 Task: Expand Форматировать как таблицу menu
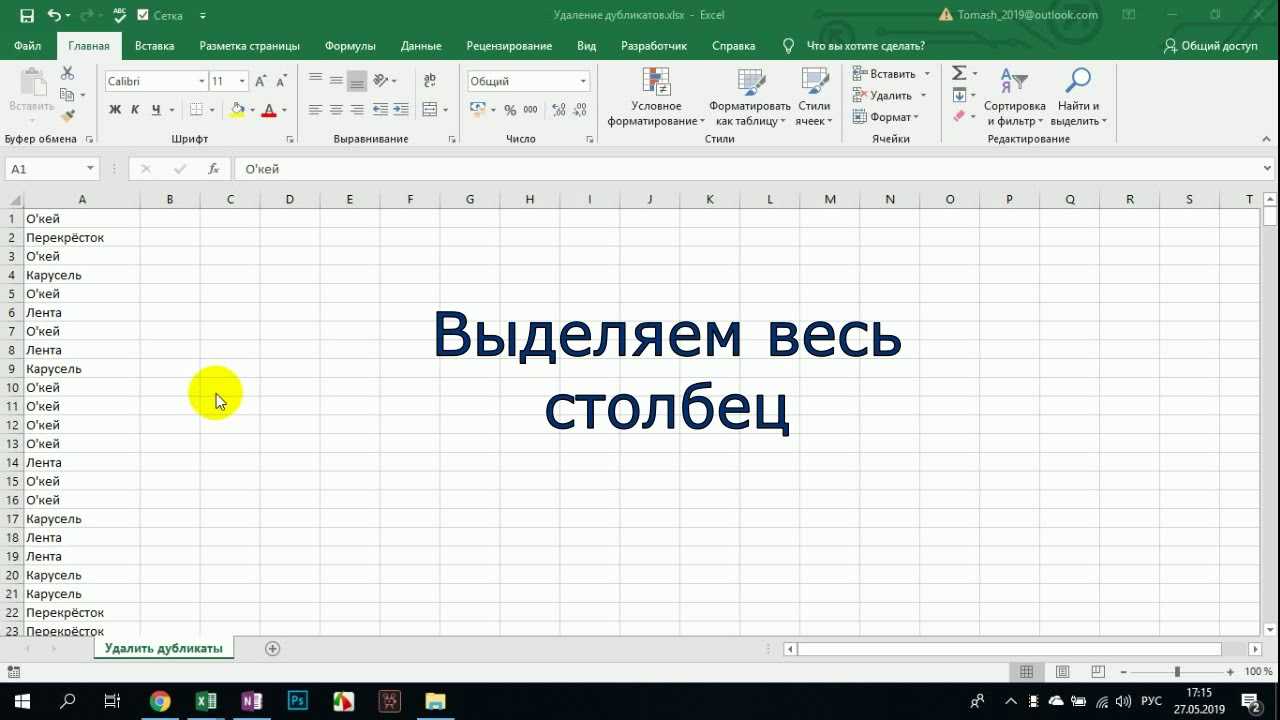750,97
